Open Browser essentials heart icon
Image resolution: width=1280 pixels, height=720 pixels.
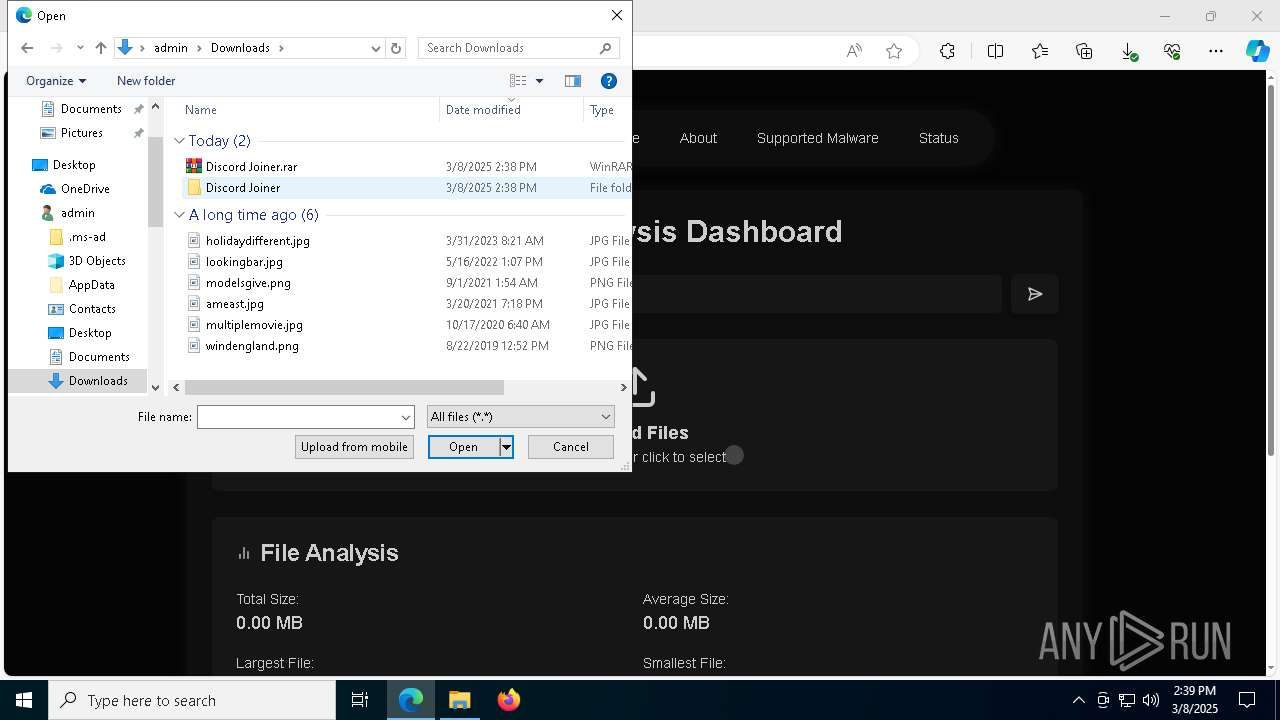[x=1172, y=51]
